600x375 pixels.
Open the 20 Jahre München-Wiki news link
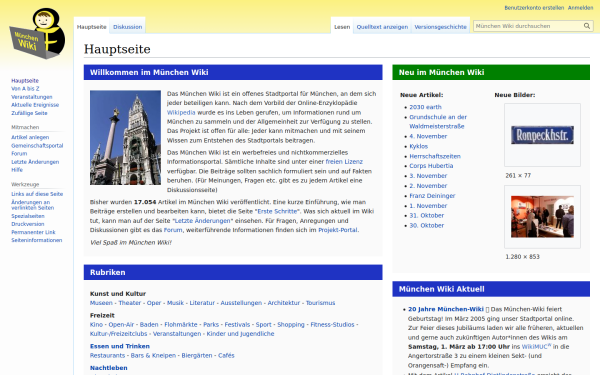[x=446, y=309]
